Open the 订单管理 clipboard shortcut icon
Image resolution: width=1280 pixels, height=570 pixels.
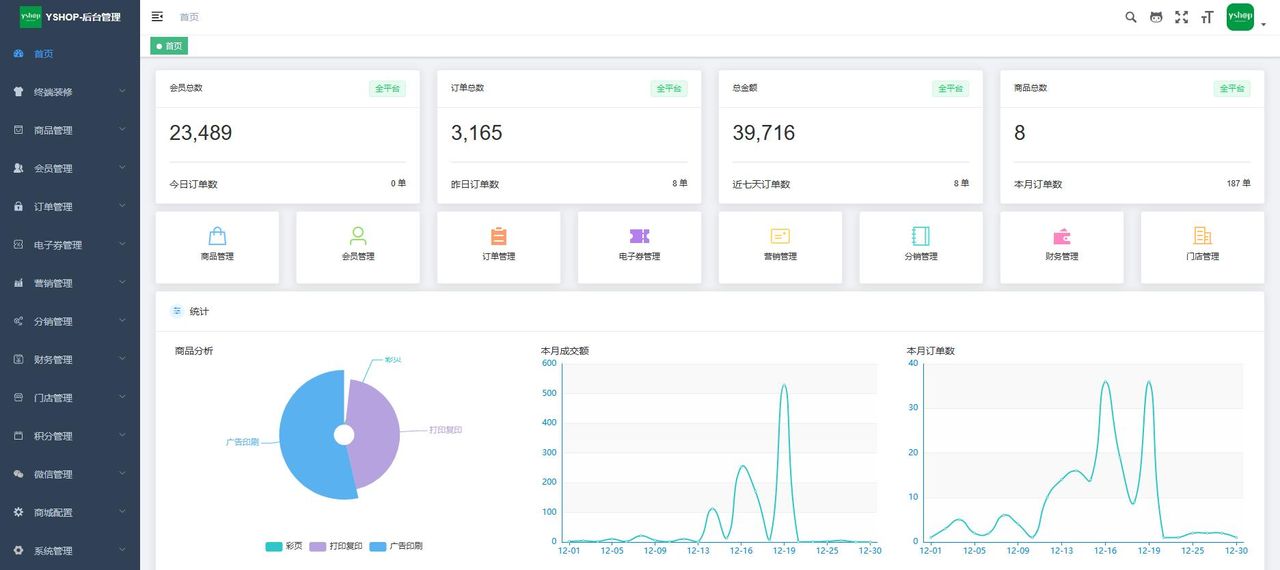(x=499, y=236)
